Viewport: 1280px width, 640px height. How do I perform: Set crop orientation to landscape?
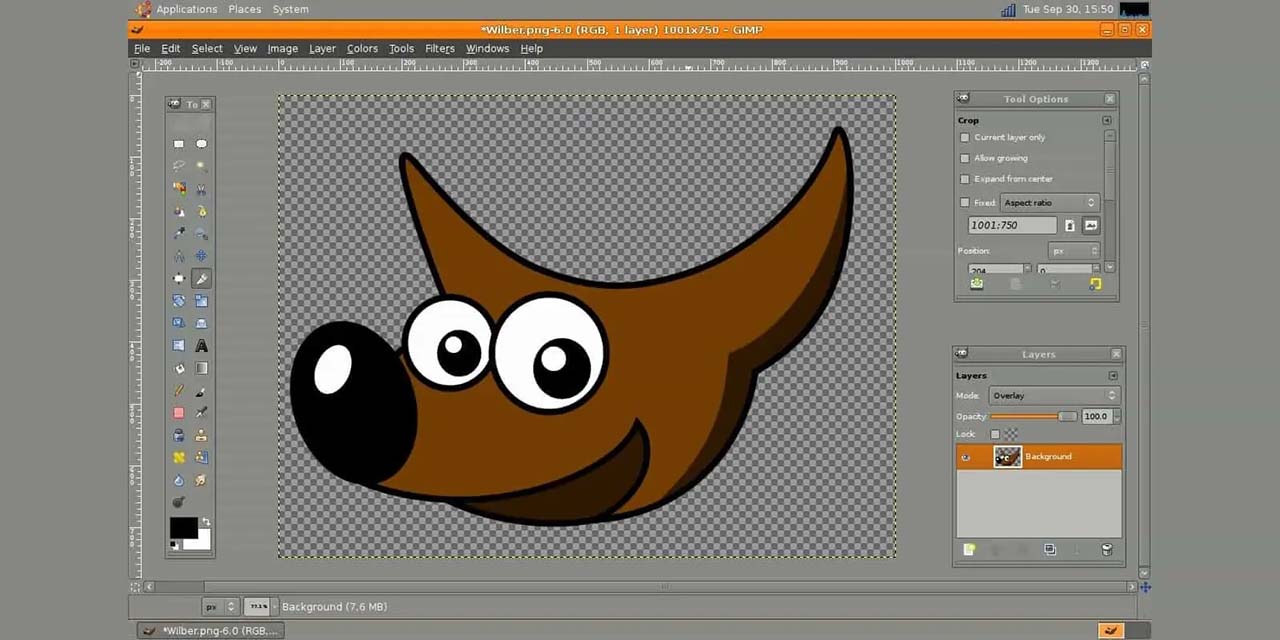[x=1091, y=226]
